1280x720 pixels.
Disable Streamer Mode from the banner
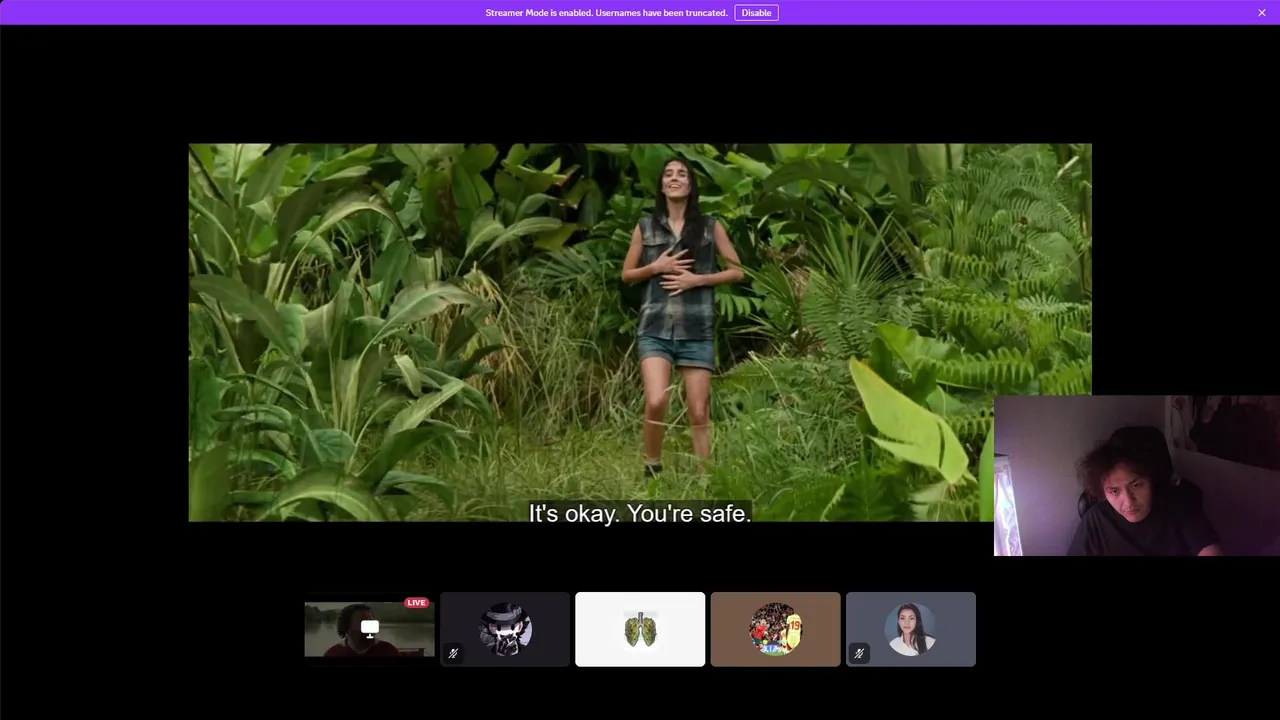[756, 13]
